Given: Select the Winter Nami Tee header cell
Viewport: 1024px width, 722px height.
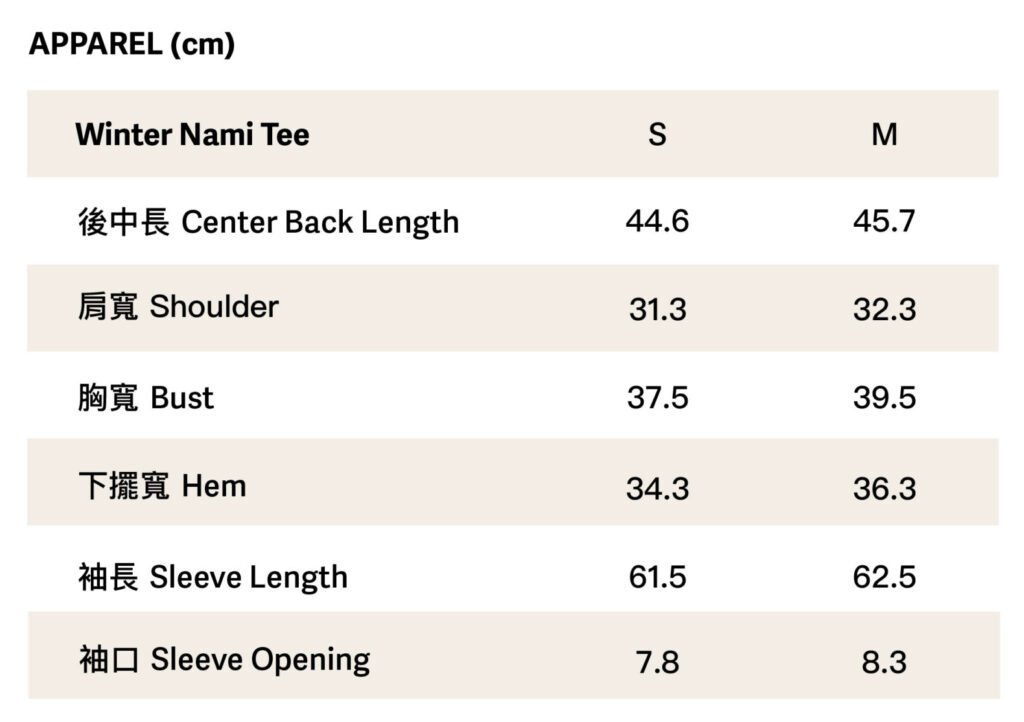Looking at the screenshot, I should pyautogui.click(x=192, y=134).
